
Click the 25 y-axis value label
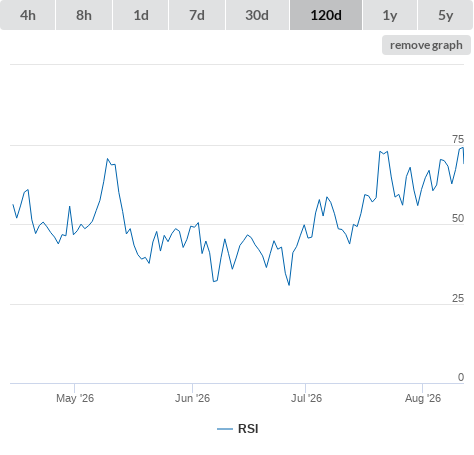[458, 298]
